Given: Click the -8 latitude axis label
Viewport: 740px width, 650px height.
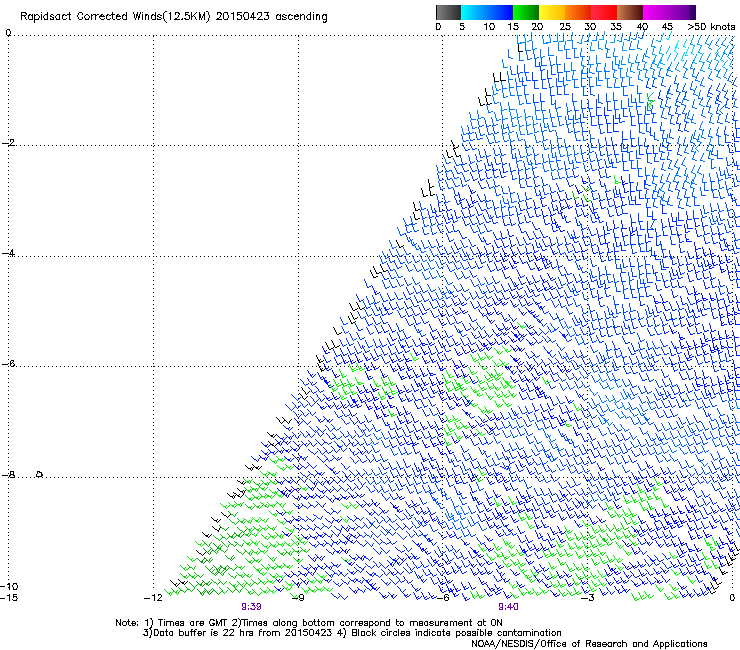Looking at the screenshot, I should (x=8, y=474).
